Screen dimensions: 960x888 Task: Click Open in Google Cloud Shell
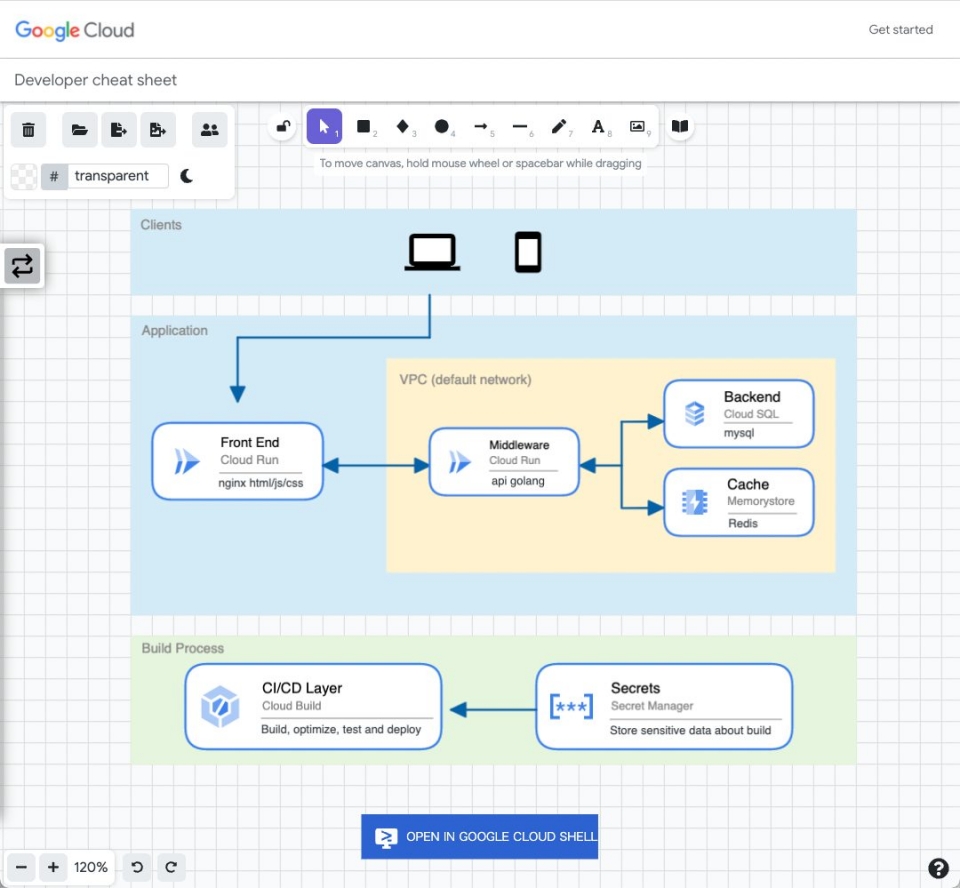click(x=480, y=837)
